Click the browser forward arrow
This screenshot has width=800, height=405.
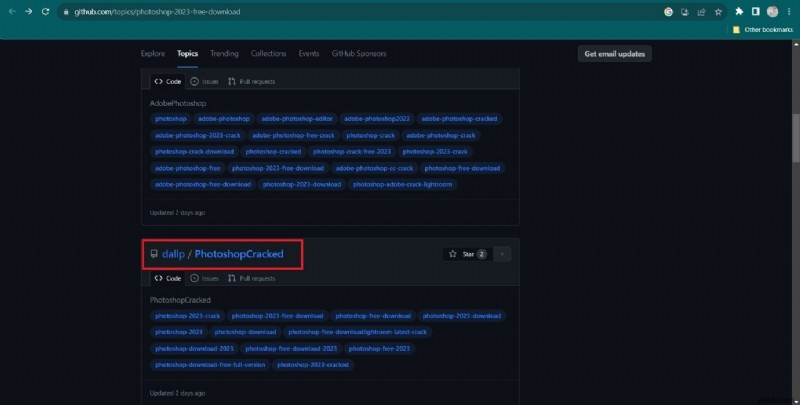[29, 11]
